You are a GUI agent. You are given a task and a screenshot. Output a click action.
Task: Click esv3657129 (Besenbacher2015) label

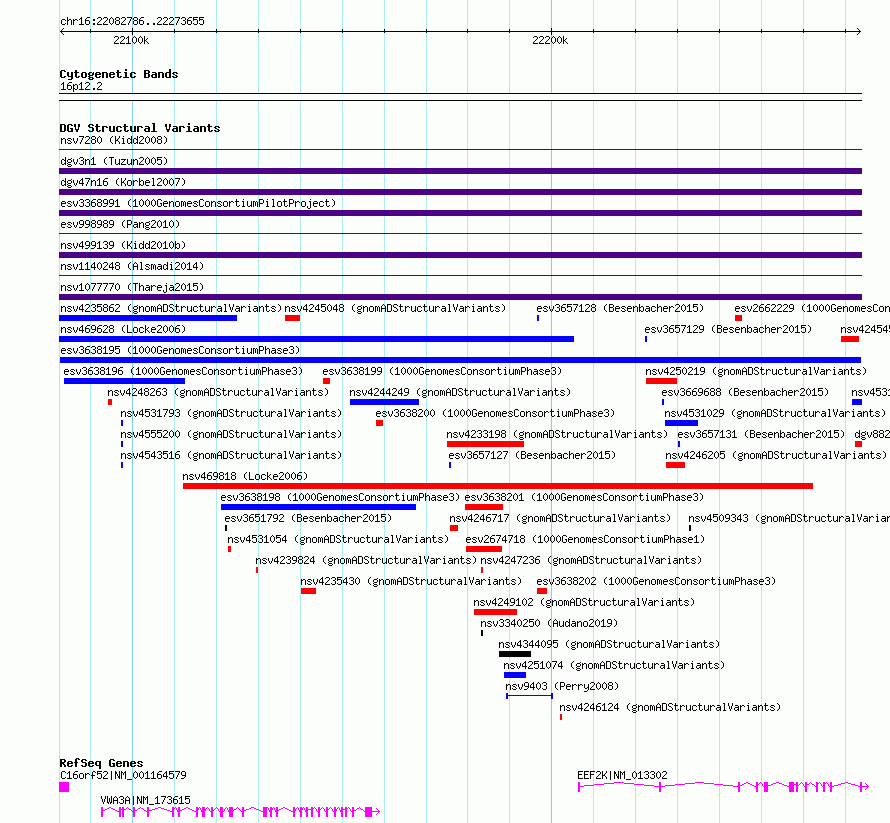tap(728, 329)
